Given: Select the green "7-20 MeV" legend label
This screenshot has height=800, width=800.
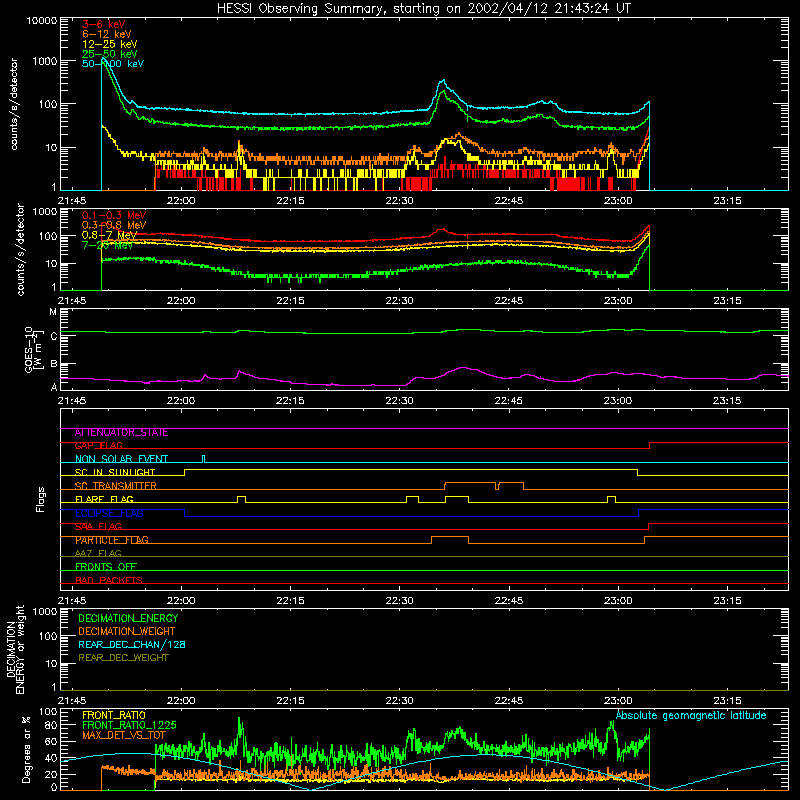Looking at the screenshot, I should pos(107,245).
